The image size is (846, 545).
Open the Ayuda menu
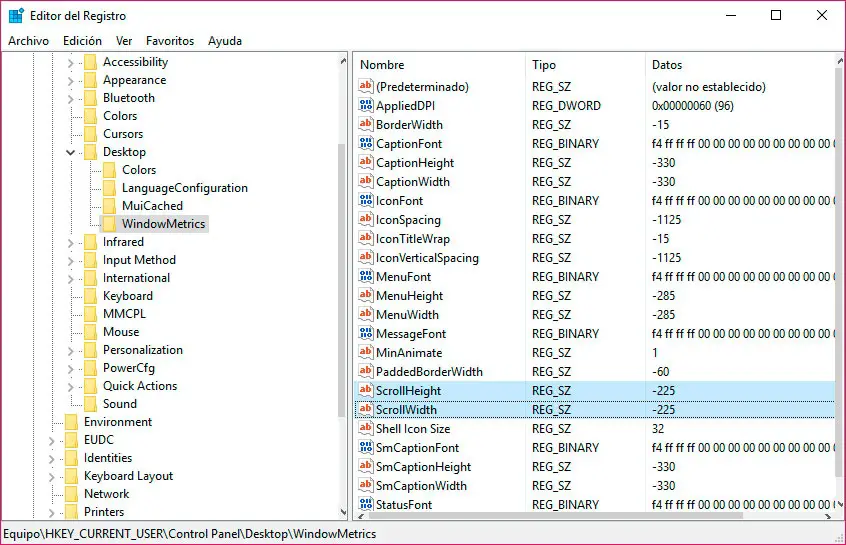(225, 41)
